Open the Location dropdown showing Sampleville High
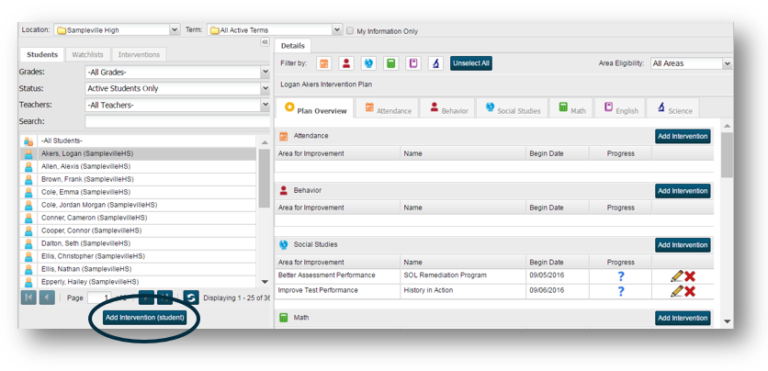Viewport: 768px width, 371px height. 117,30
